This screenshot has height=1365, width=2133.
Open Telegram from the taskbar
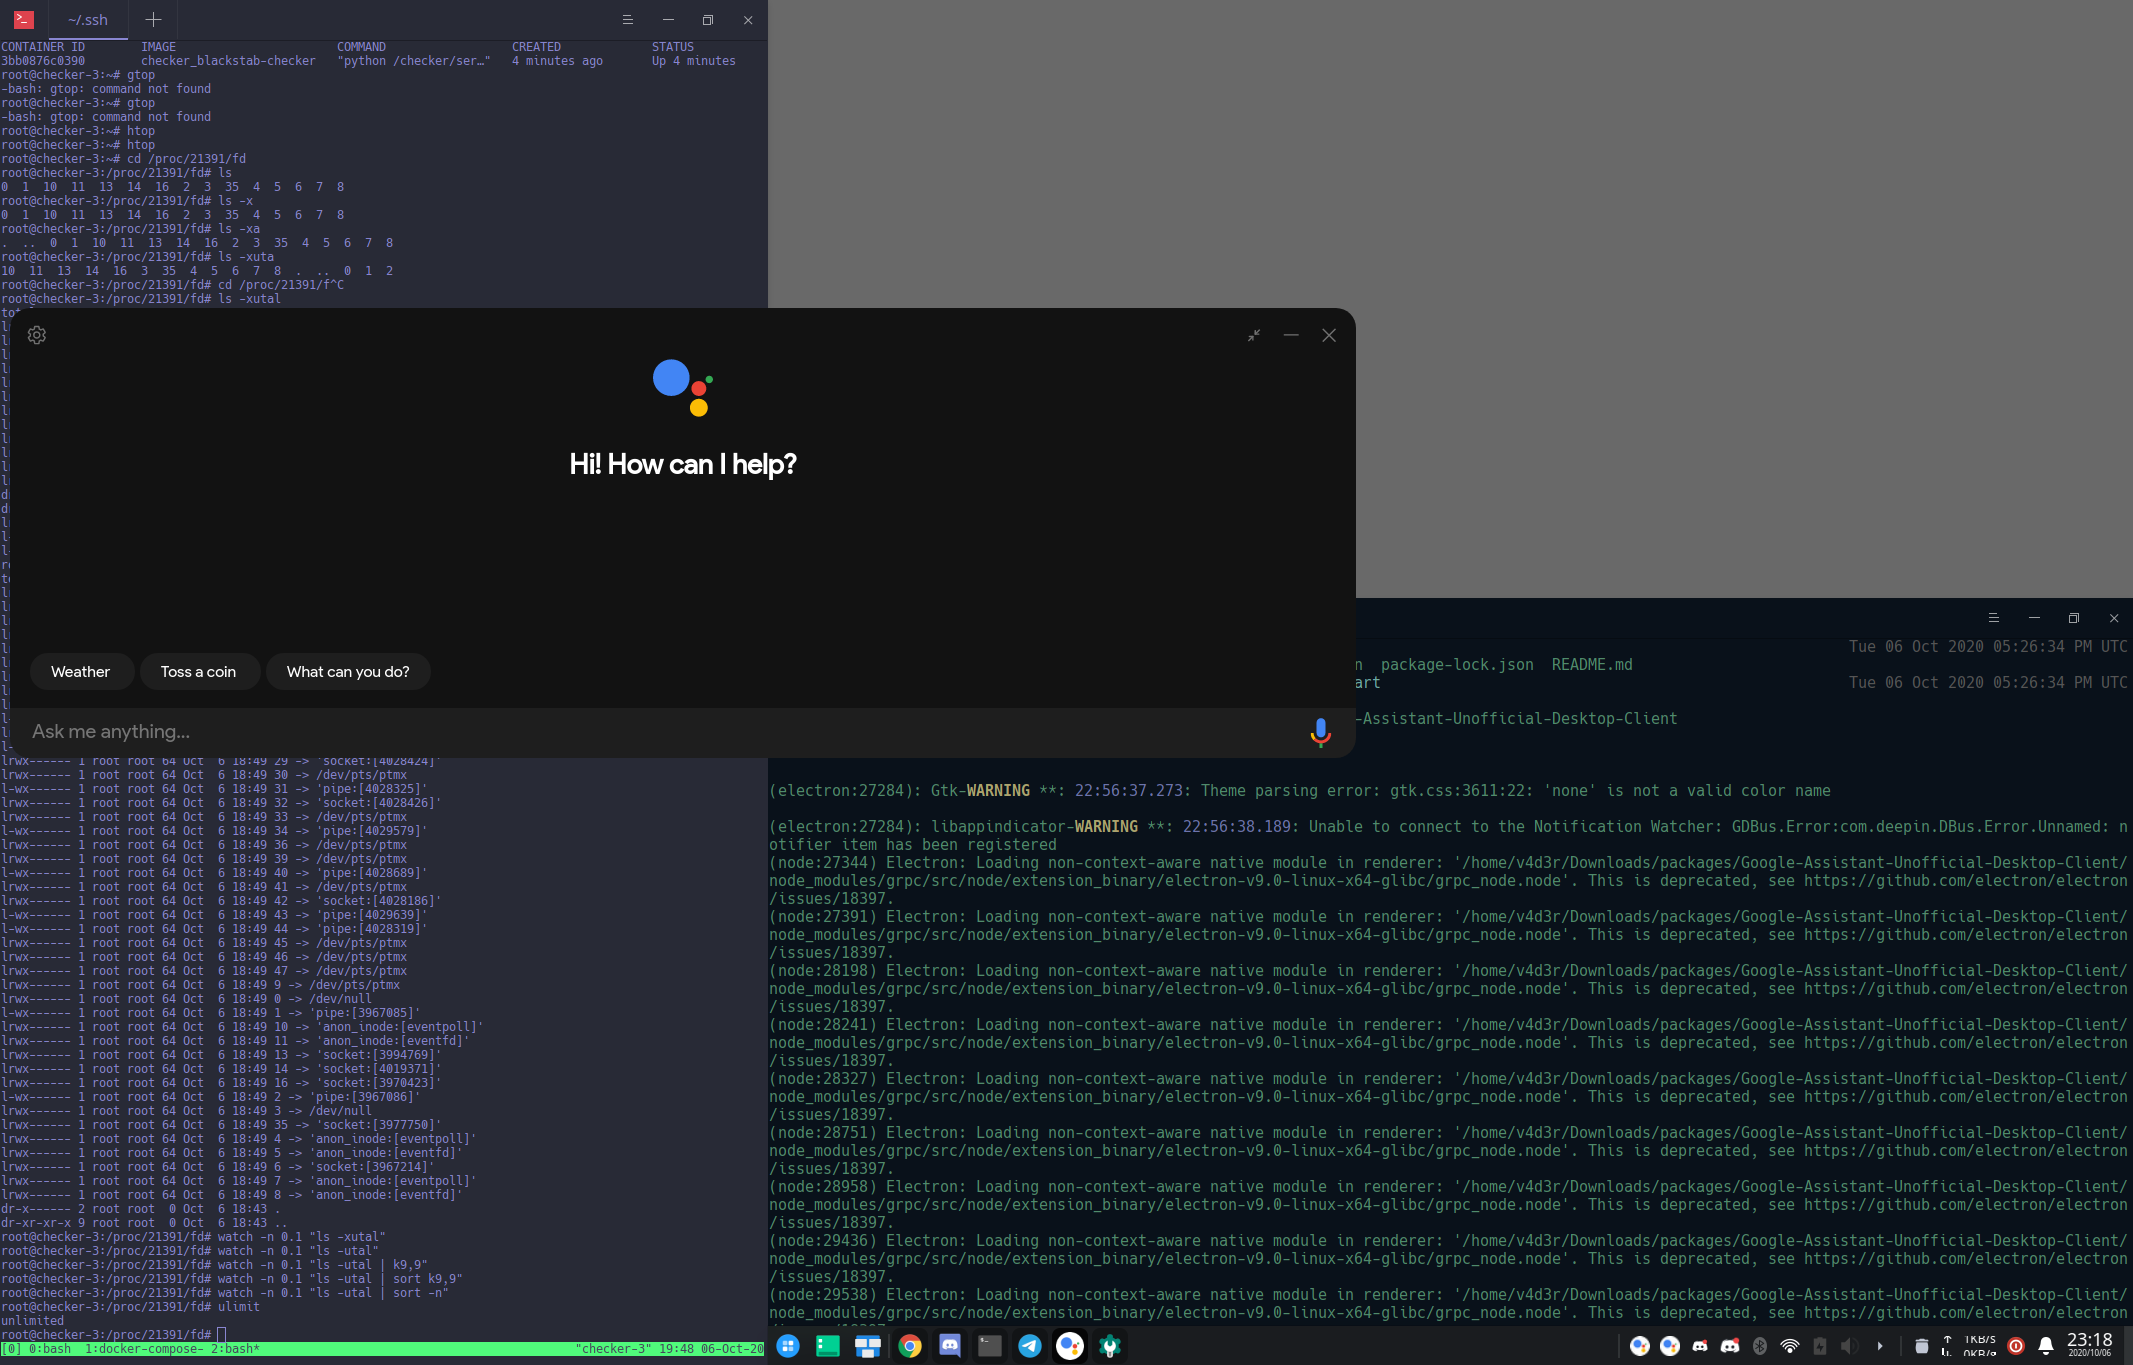[1029, 1347]
